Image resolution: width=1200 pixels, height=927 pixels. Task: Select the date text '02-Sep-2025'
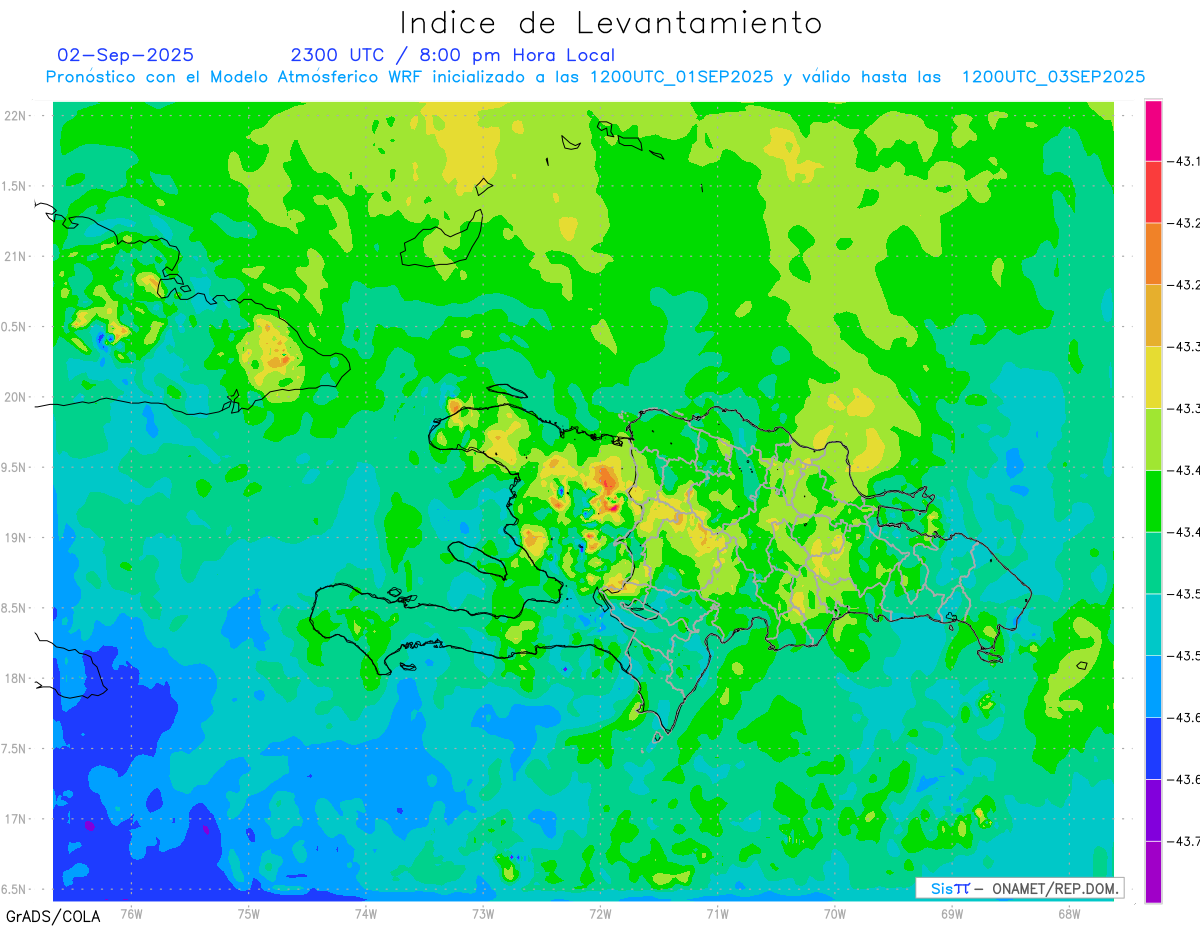click(x=126, y=55)
